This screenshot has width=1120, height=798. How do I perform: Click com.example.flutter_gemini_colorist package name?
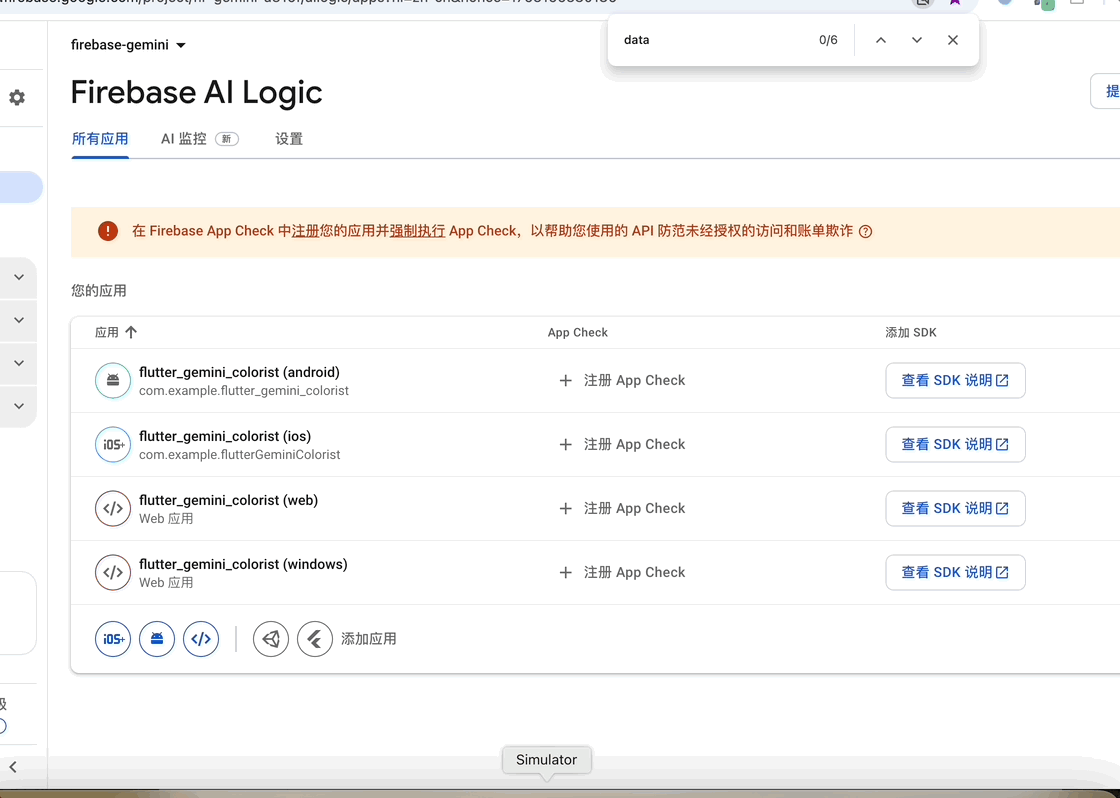coord(244,391)
